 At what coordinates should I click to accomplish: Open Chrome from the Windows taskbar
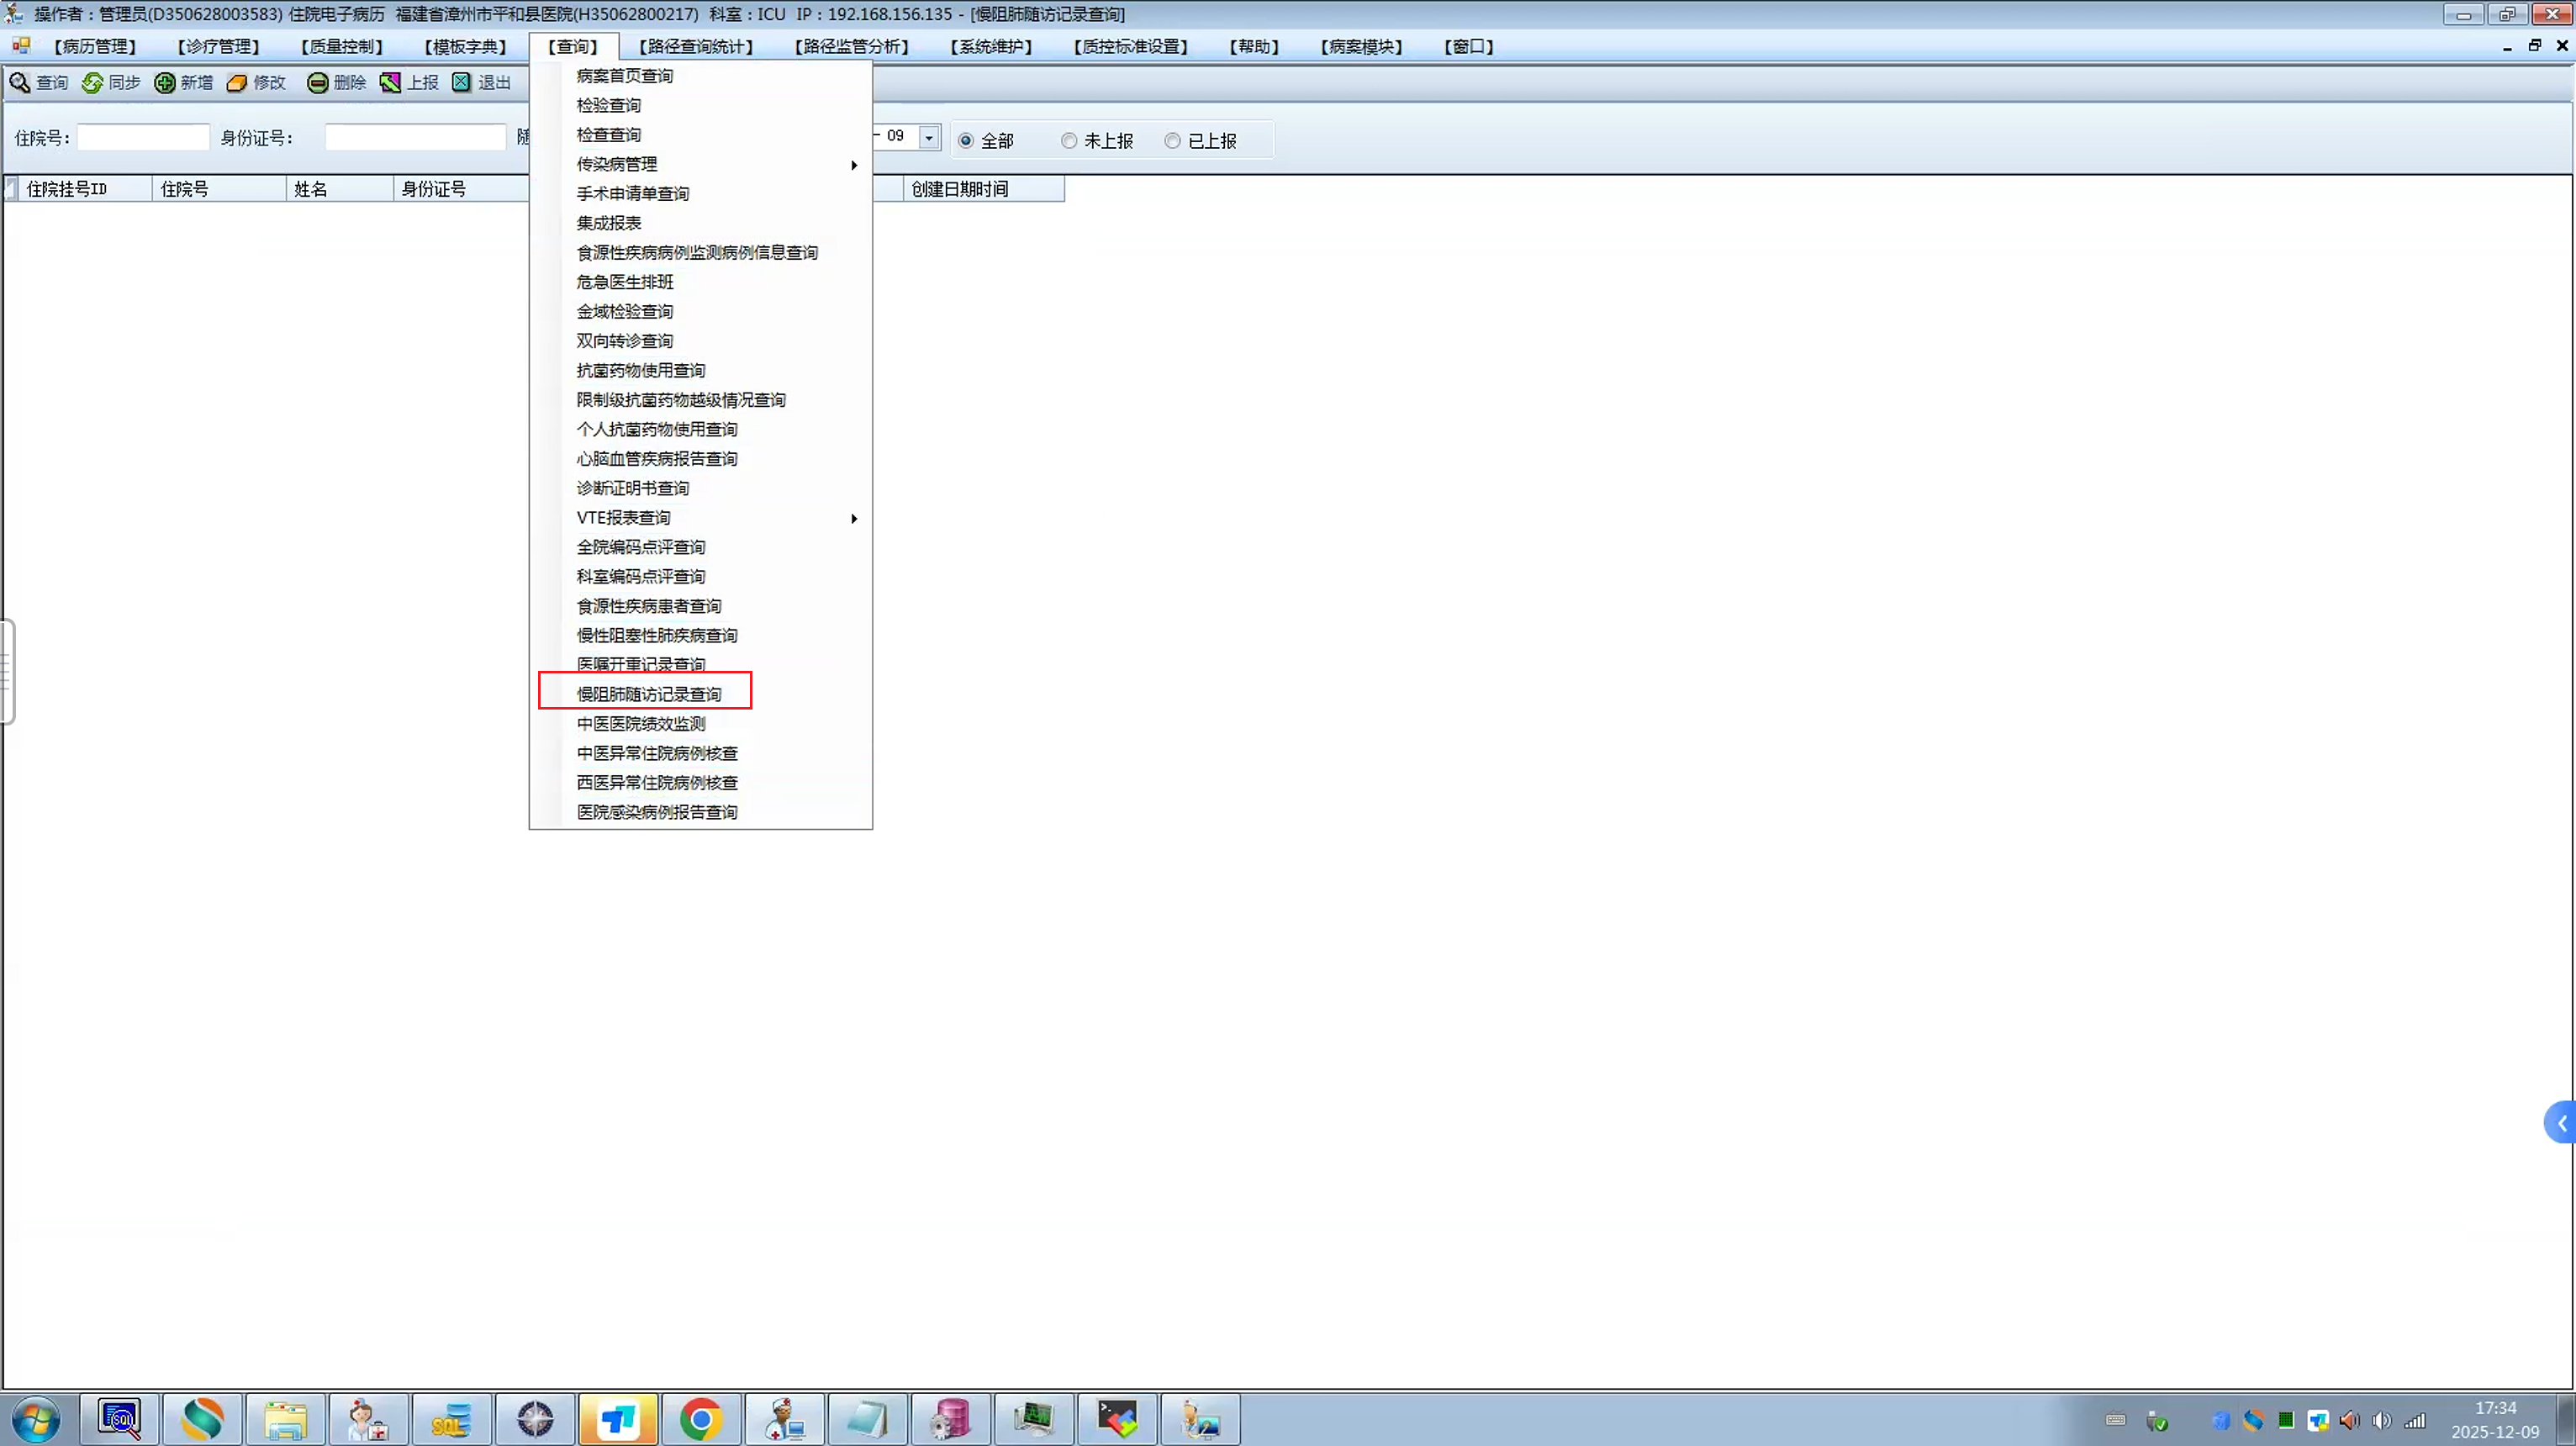(x=701, y=1419)
